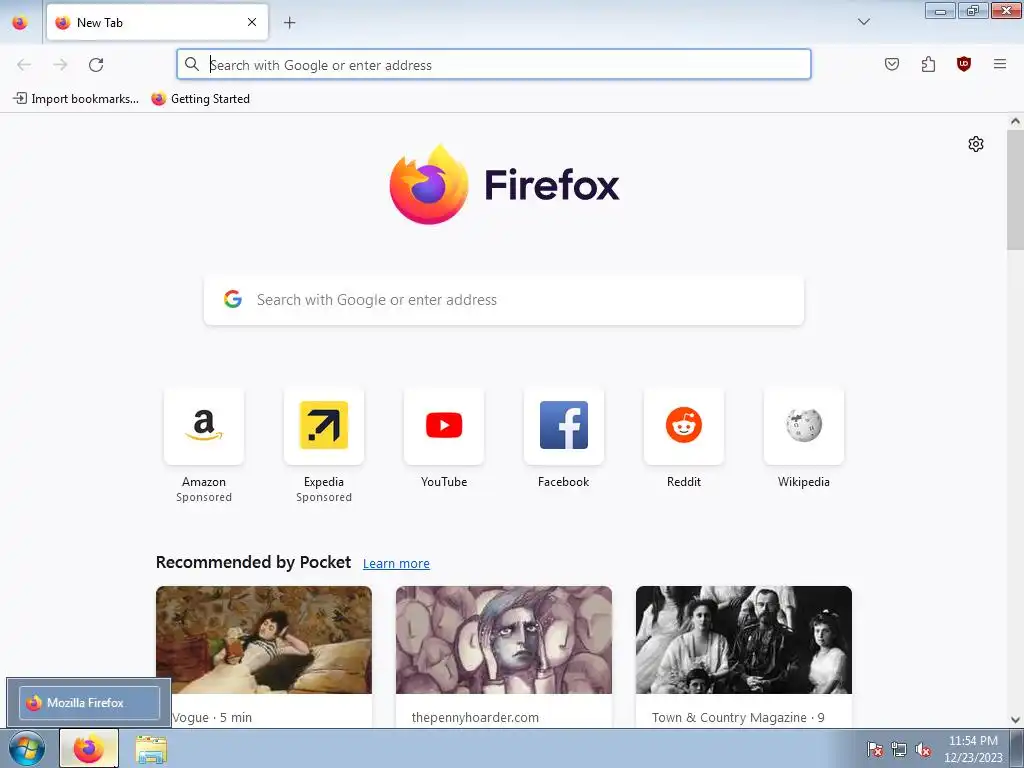This screenshot has height=768, width=1024.
Task: Click Import bookmarks in bookmarks toolbar
Action: [x=76, y=99]
